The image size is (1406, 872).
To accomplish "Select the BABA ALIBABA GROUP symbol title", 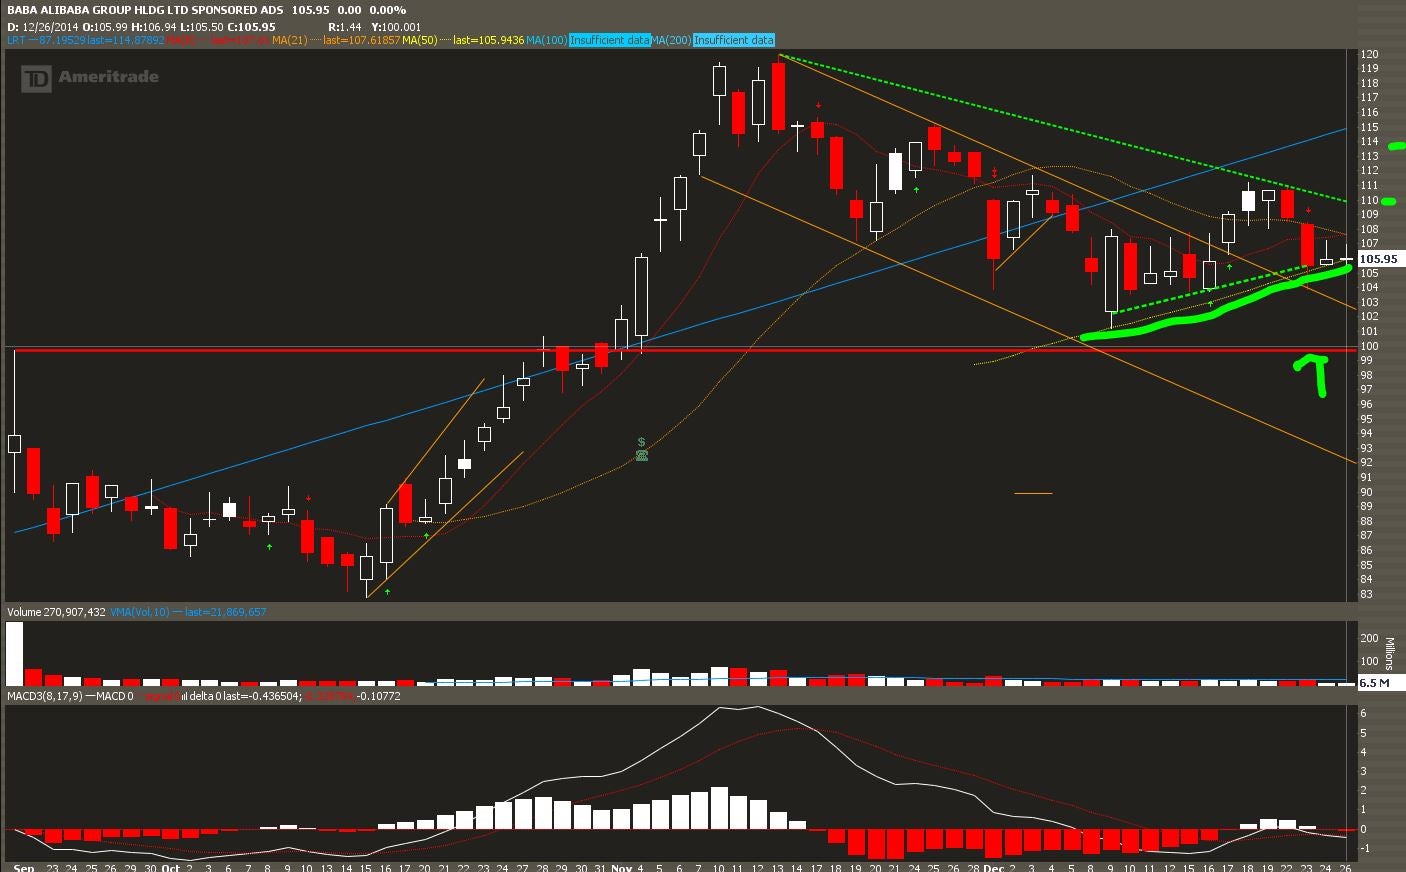I will tap(147, 10).
